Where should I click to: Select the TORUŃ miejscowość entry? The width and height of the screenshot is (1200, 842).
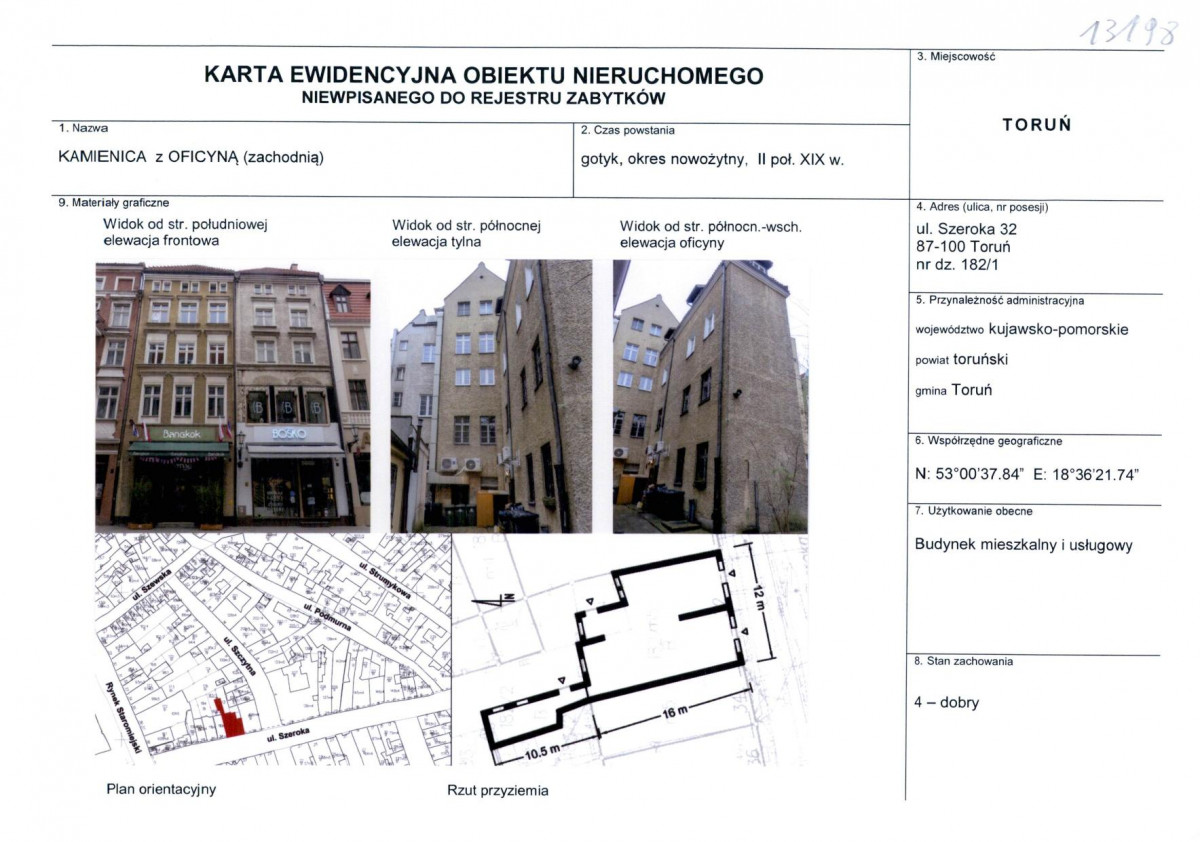(1036, 124)
